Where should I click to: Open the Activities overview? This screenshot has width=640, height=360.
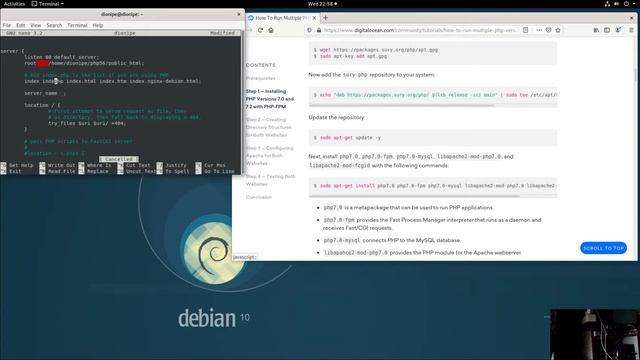click(x=14, y=4)
